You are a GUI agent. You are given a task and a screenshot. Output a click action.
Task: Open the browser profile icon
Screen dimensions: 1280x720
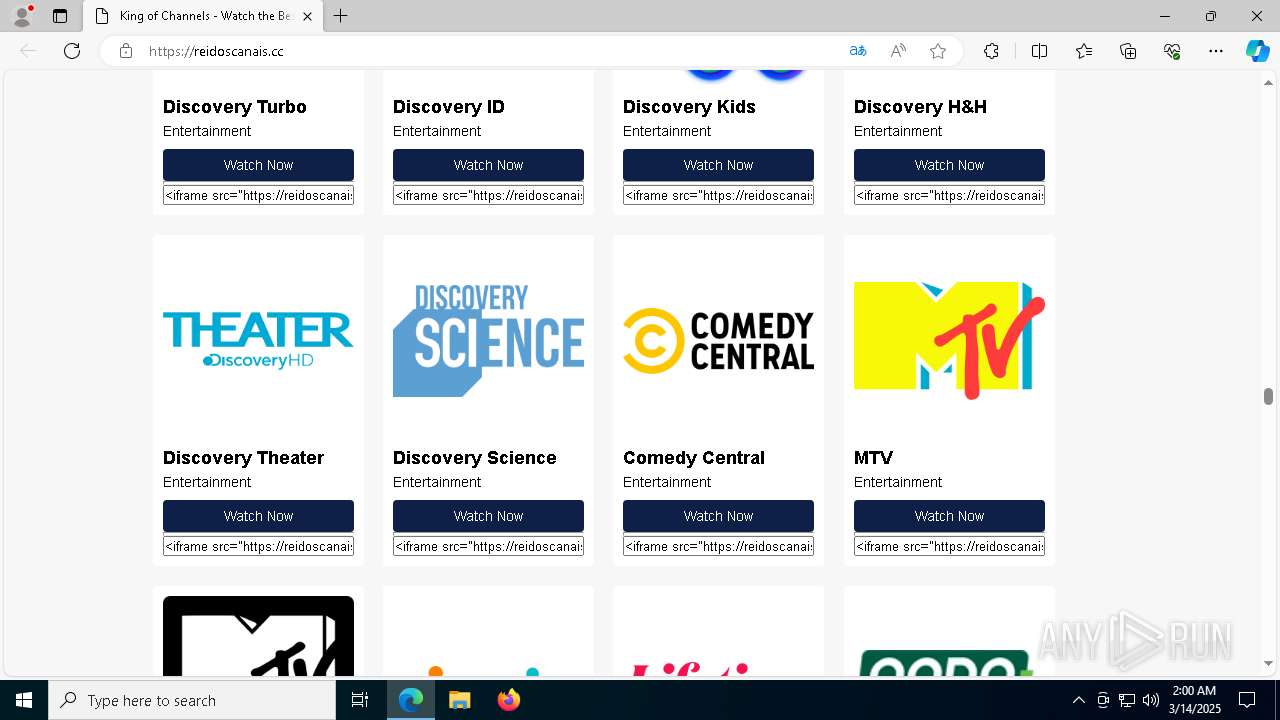(22, 16)
